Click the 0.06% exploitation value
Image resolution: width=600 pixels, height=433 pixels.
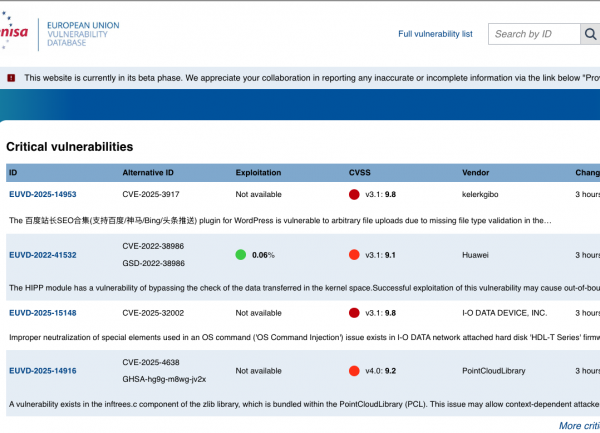263,255
